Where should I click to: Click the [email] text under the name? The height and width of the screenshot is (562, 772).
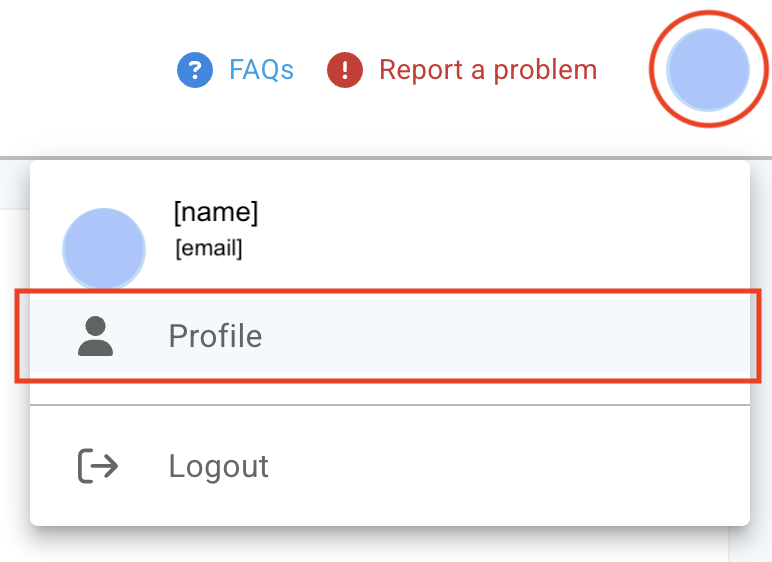point(209,247)
